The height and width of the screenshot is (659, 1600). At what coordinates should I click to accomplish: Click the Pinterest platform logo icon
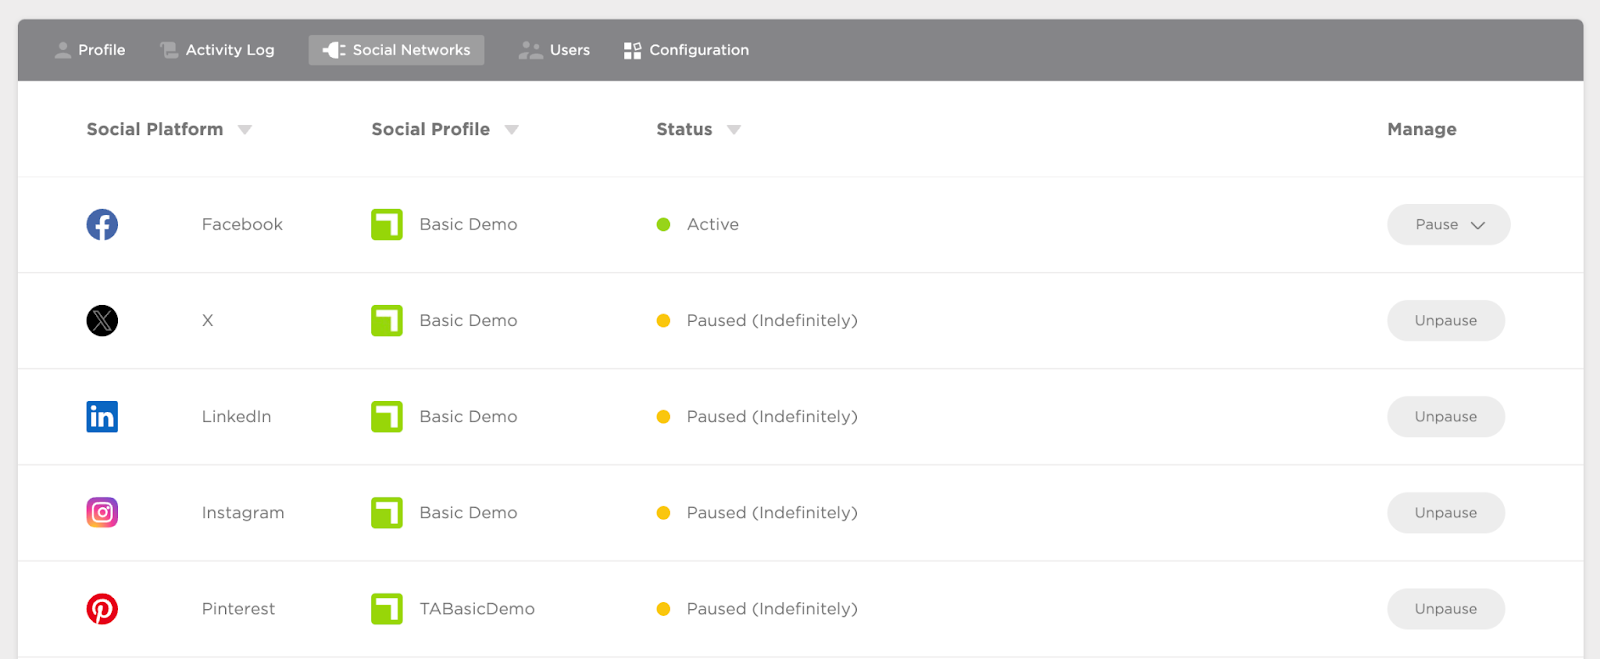[x=102, y=609]
